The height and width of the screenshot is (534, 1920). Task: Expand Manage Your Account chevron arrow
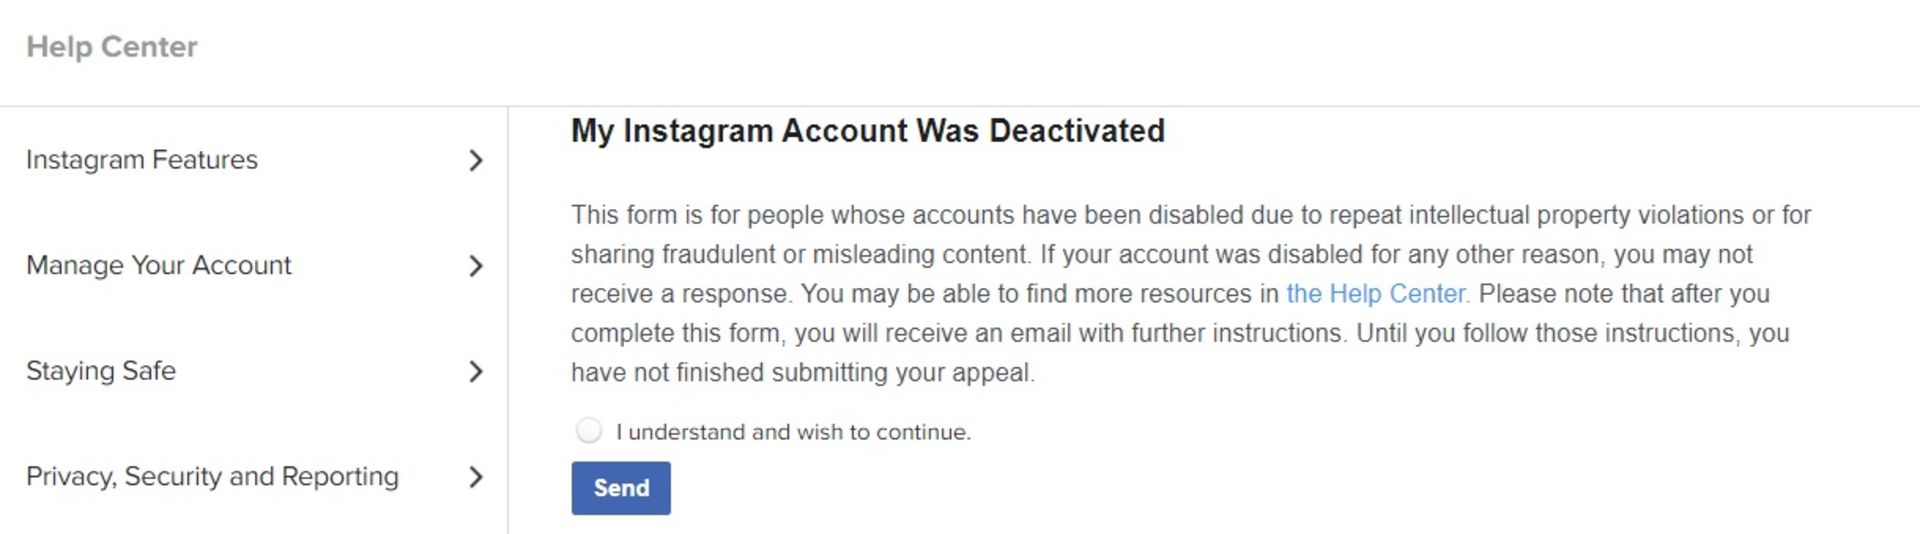[x=476, y=266]
